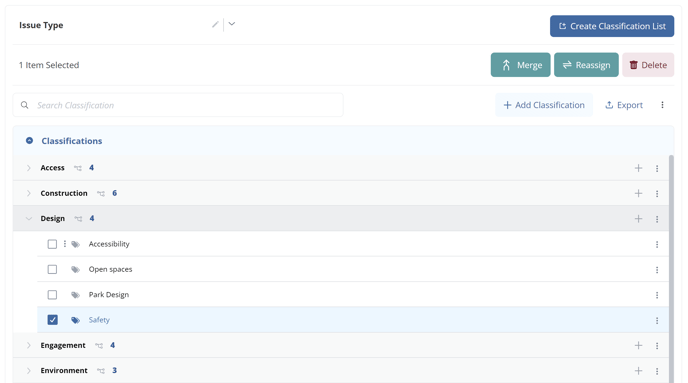Open options menu for Access row
The width and height of the screenshot is (688, 383).
[657, 168]
